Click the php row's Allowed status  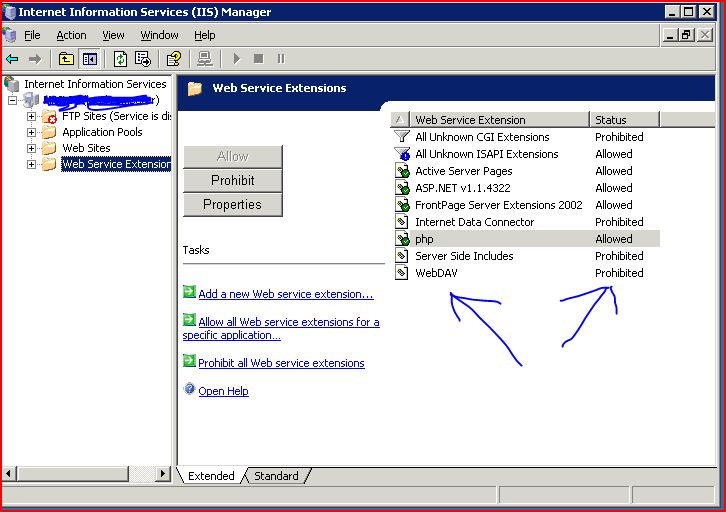click(x=614, y=239)
